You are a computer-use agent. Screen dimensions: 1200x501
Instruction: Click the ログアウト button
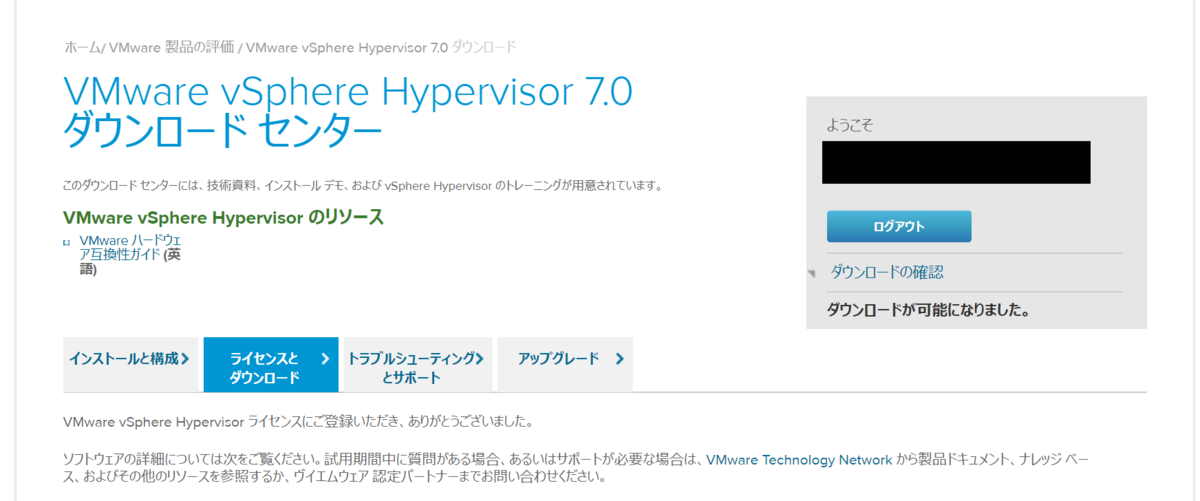(899, 226)
